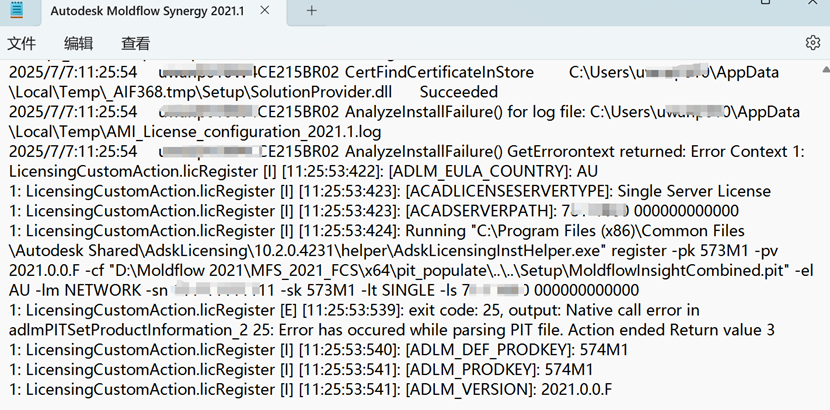Click the Notepad app icon
The height and width of the screenshot is (410, 830).
click(17, 10)
